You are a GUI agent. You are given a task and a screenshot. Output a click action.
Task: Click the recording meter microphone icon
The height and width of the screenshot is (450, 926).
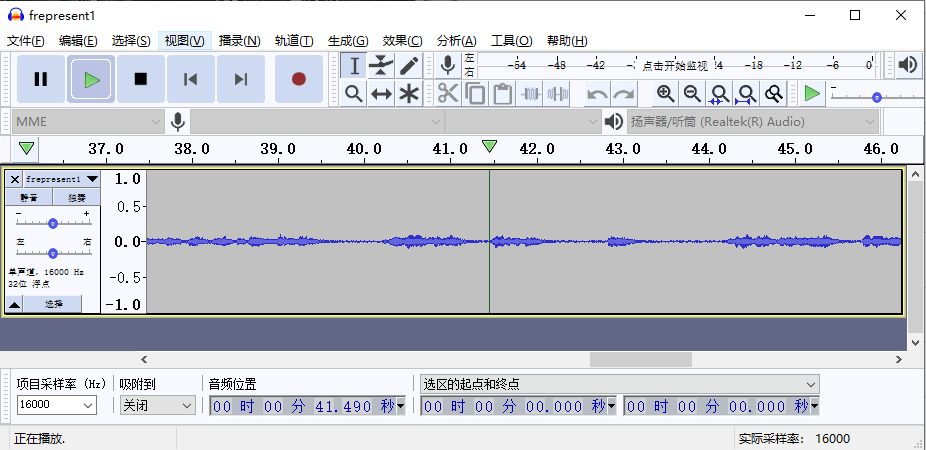click(448, 65)
